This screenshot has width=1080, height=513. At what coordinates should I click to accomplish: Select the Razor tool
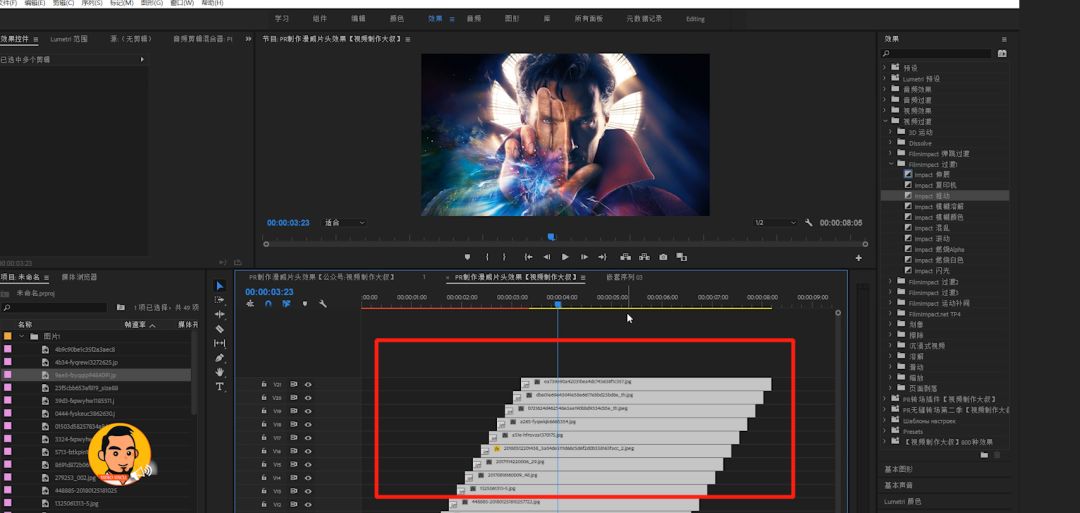pyautogui.click(x=220, y=328)
